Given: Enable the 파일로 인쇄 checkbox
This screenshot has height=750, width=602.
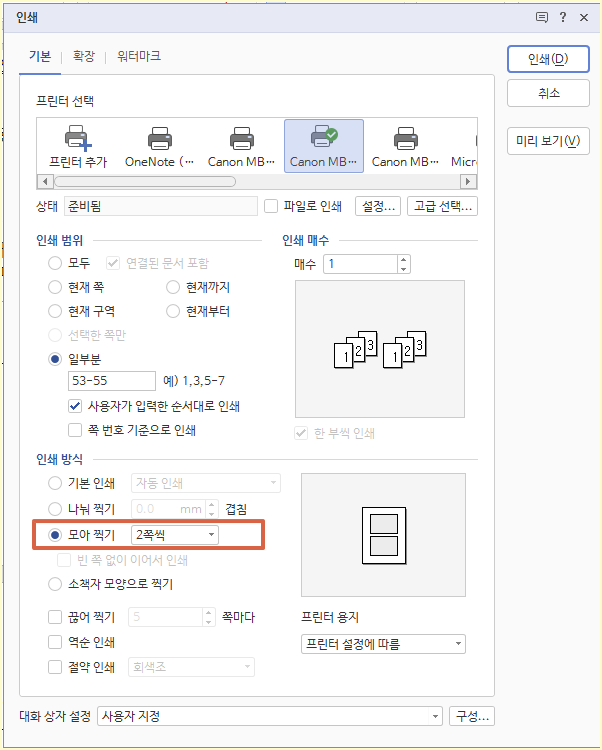Looking at the screenshot, I should click(x=271, y=206).
